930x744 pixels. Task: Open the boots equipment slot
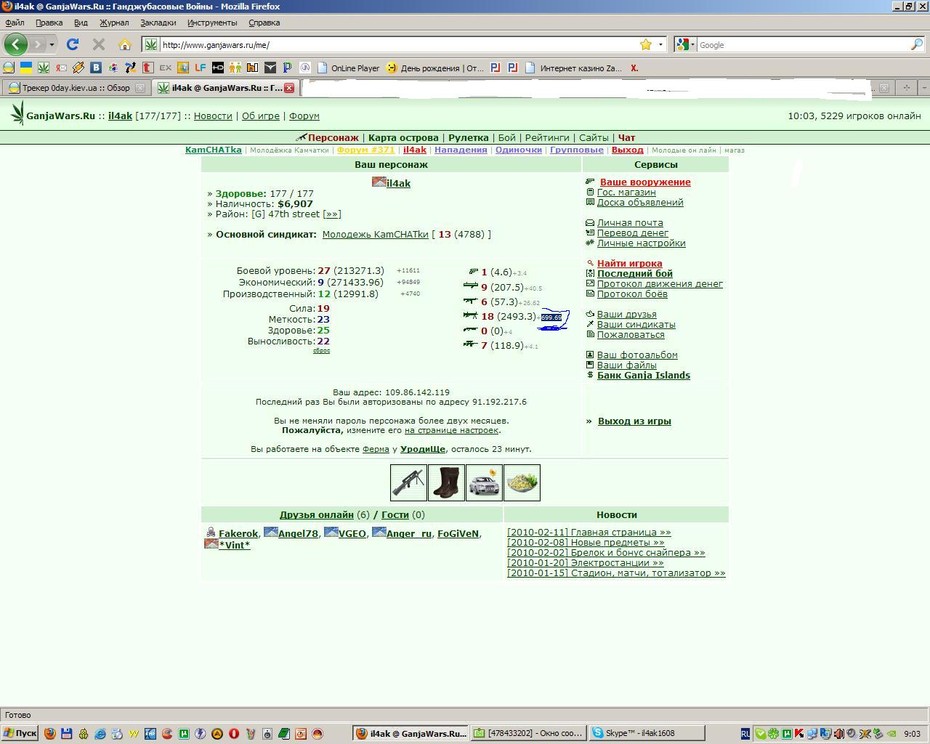click(x=447, y=482)
